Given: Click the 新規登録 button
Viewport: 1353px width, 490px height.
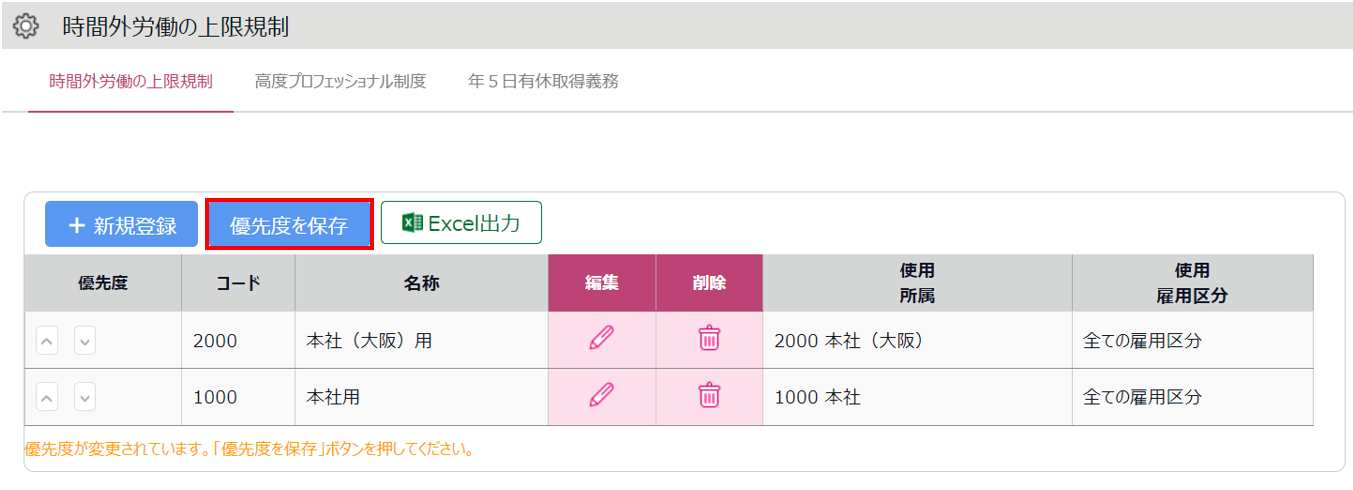Looking at the screenshot, I should coord(122,225).
